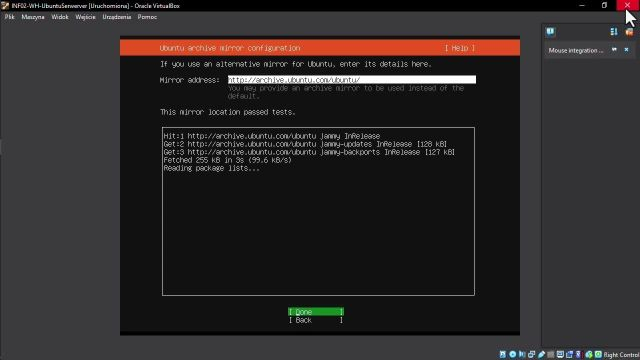Expand the Mouse integration message details
640x360 pixels.
(x=614, y=50)
